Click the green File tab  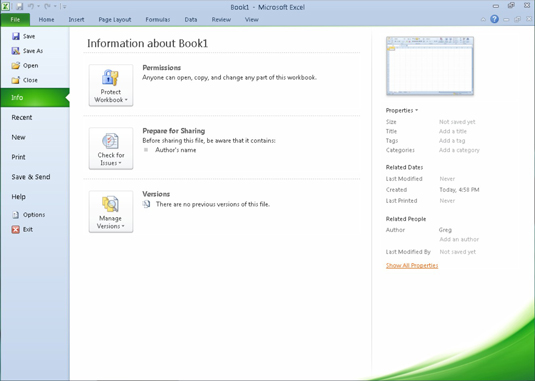15,19
